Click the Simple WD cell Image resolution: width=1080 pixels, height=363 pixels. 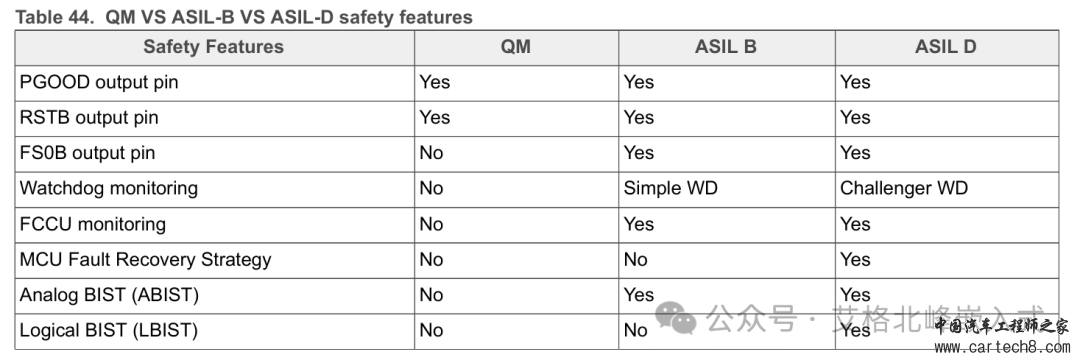pyautogui.click(x=670, y=188)
